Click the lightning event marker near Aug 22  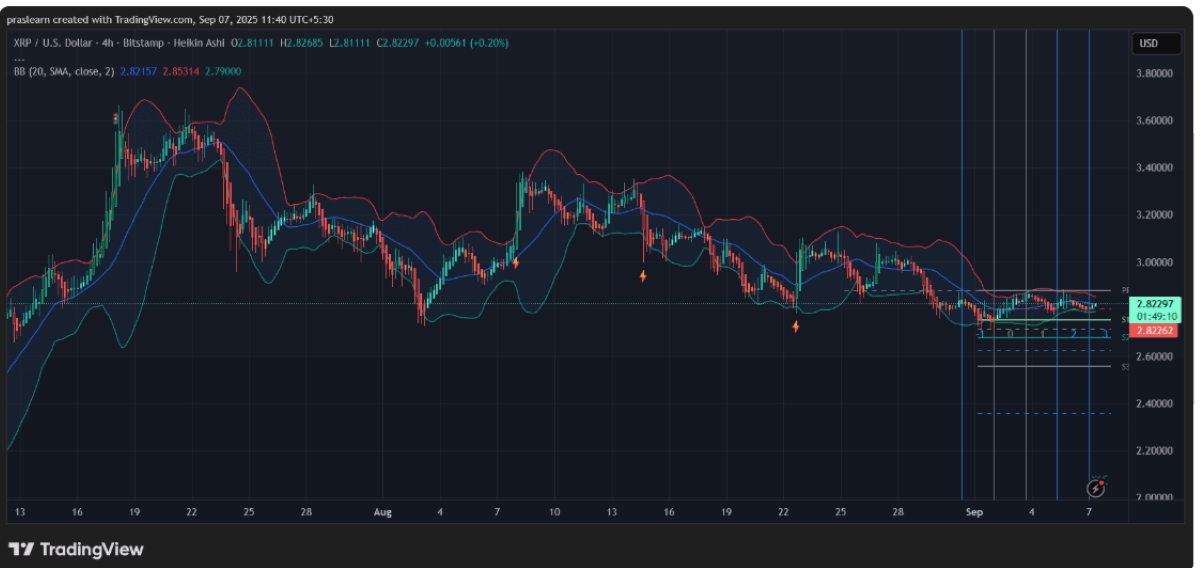[x=795, y=326]
